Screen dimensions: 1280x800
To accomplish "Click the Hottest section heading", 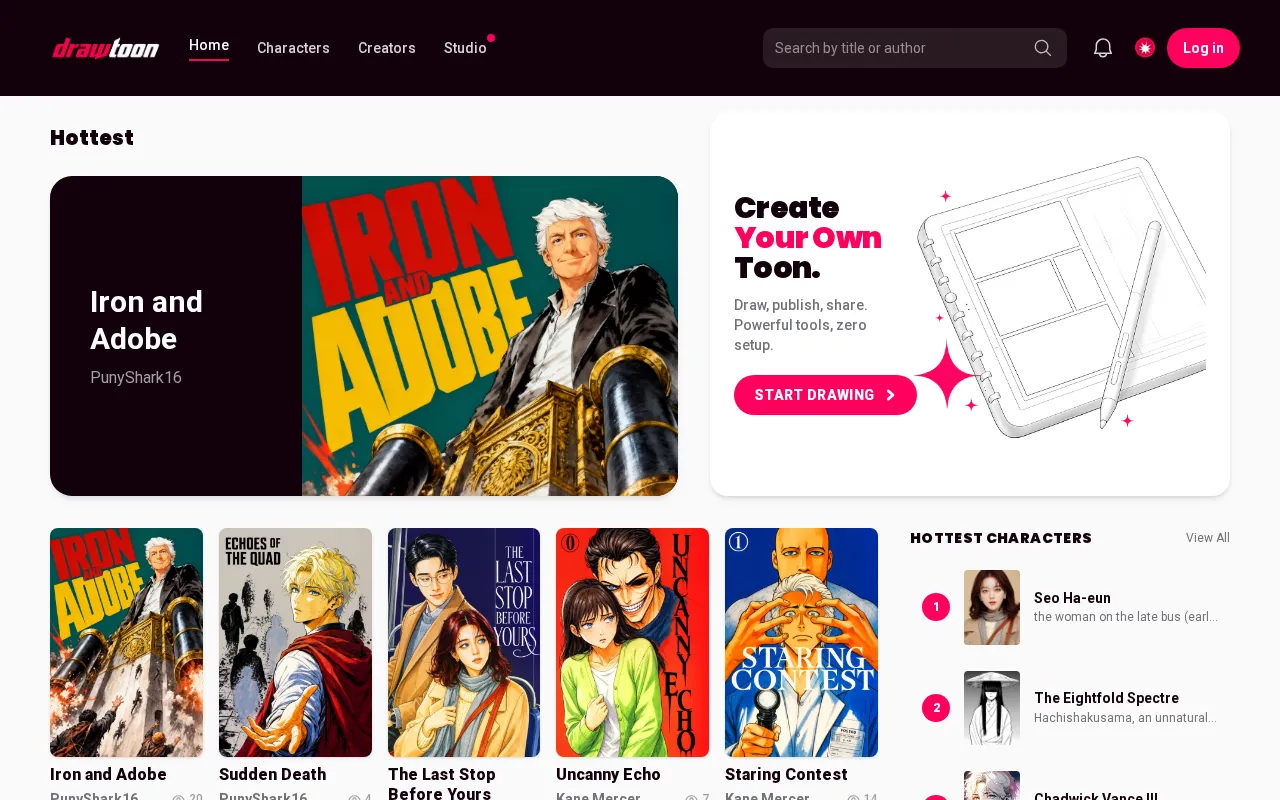I will (92, 138).
